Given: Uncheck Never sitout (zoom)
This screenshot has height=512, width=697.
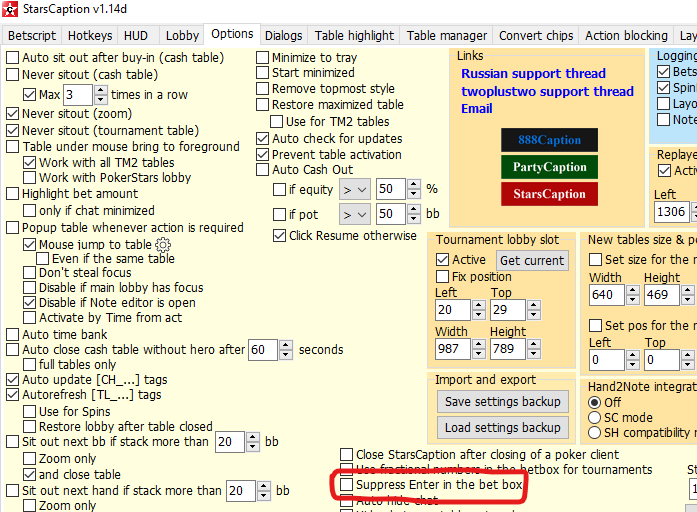Looking at the screenshot, I should [x=12, y=114].
